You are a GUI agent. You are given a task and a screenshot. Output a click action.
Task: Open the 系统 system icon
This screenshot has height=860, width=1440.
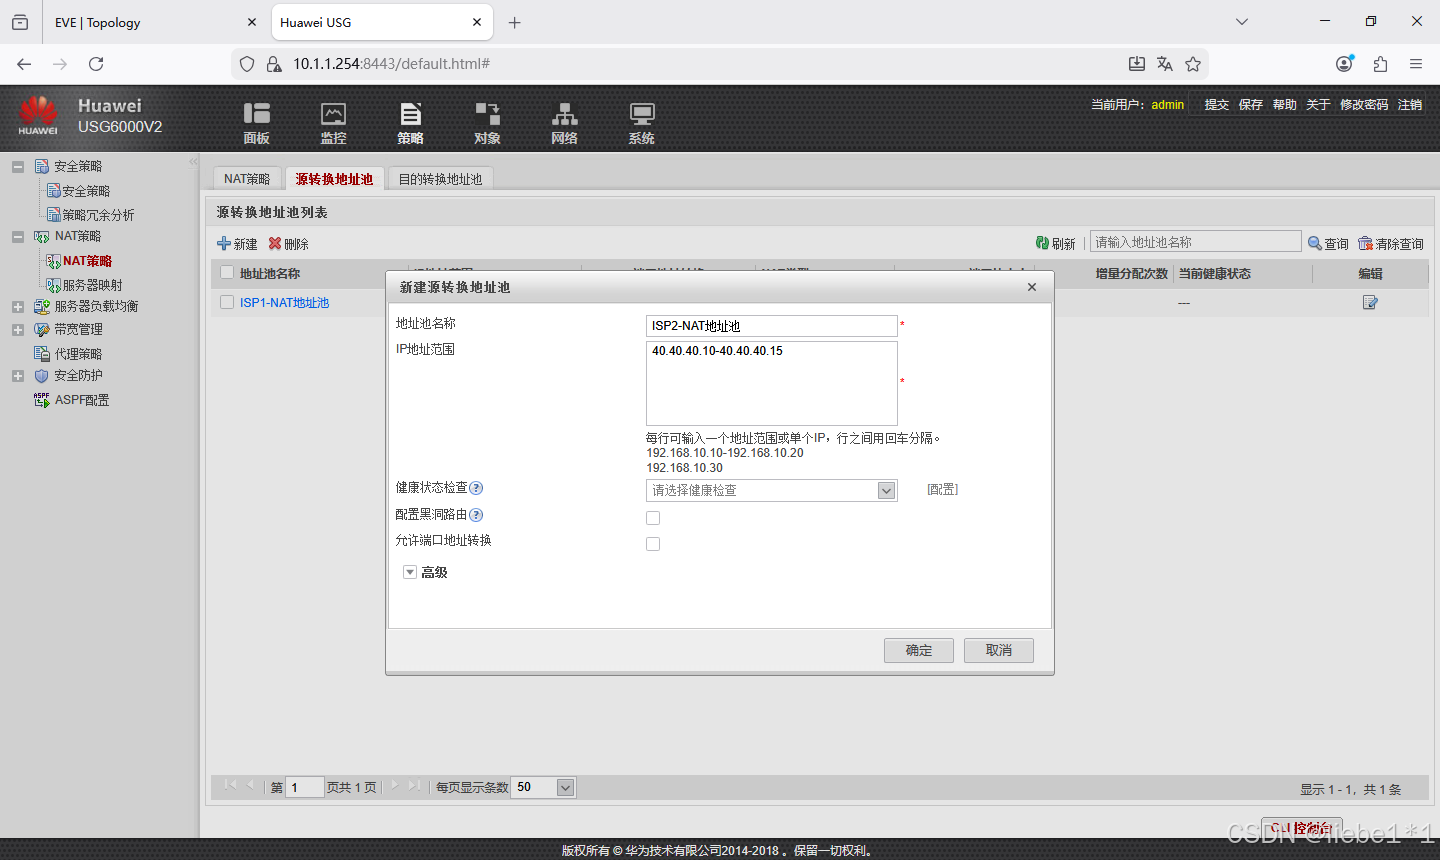tap(641, 123)
